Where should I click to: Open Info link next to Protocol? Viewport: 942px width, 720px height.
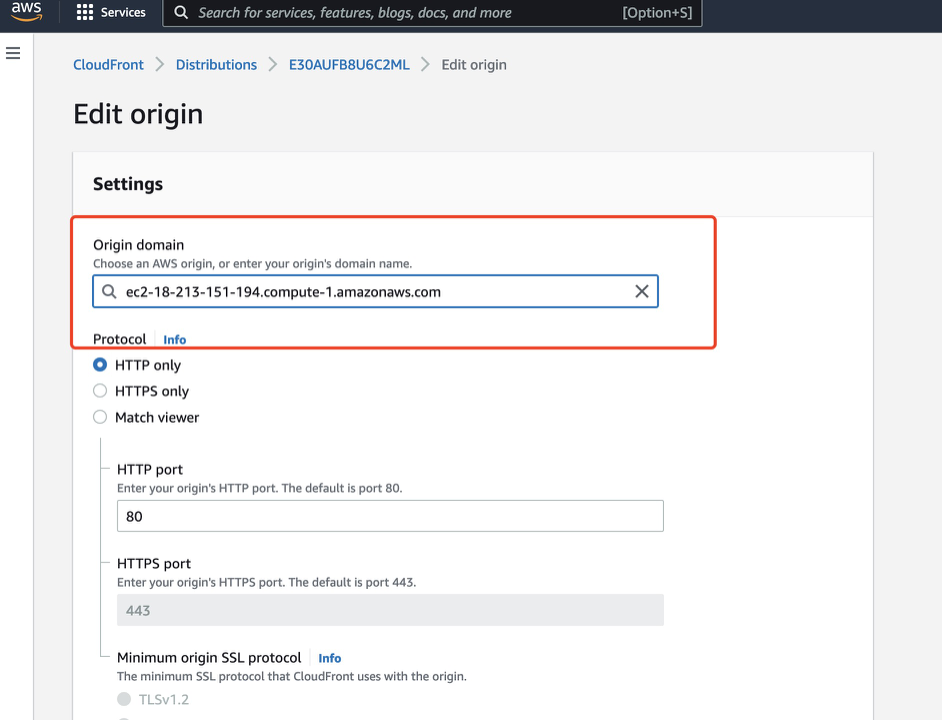(175, 340)
